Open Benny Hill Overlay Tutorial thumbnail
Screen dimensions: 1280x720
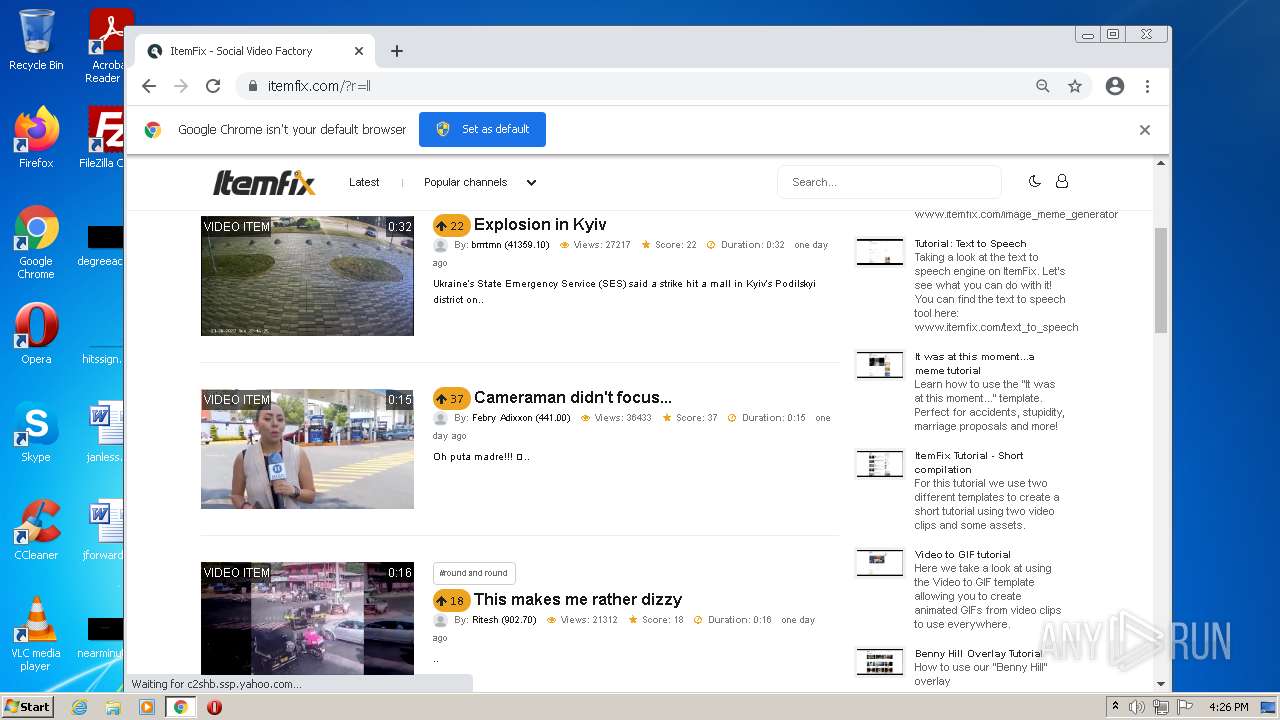880,662
